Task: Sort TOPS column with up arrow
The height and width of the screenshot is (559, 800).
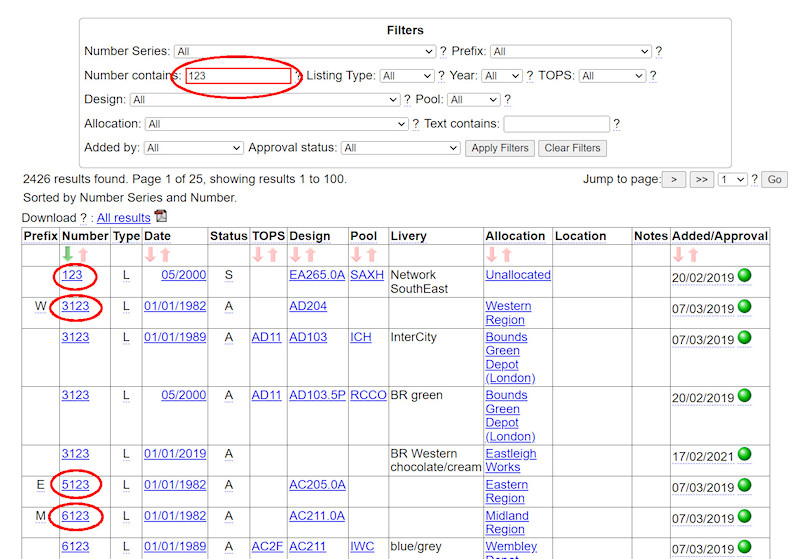Action: [x=273, y=254]
